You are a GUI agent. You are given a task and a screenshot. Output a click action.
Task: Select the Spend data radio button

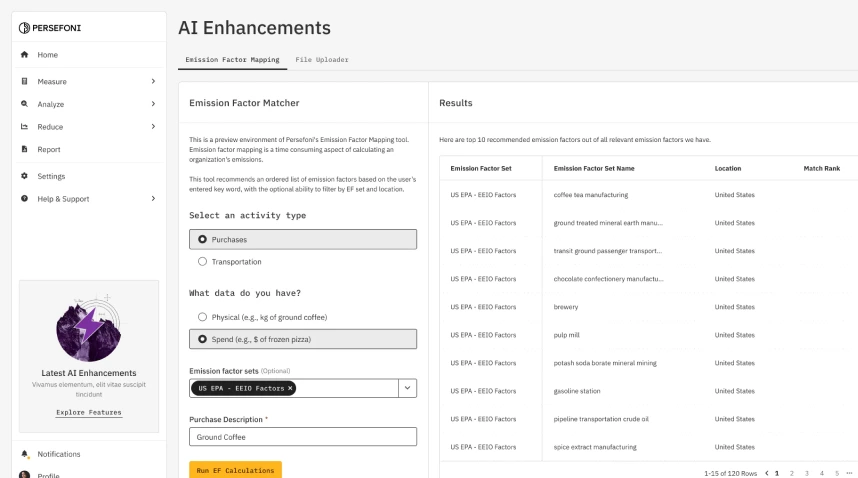203,341
